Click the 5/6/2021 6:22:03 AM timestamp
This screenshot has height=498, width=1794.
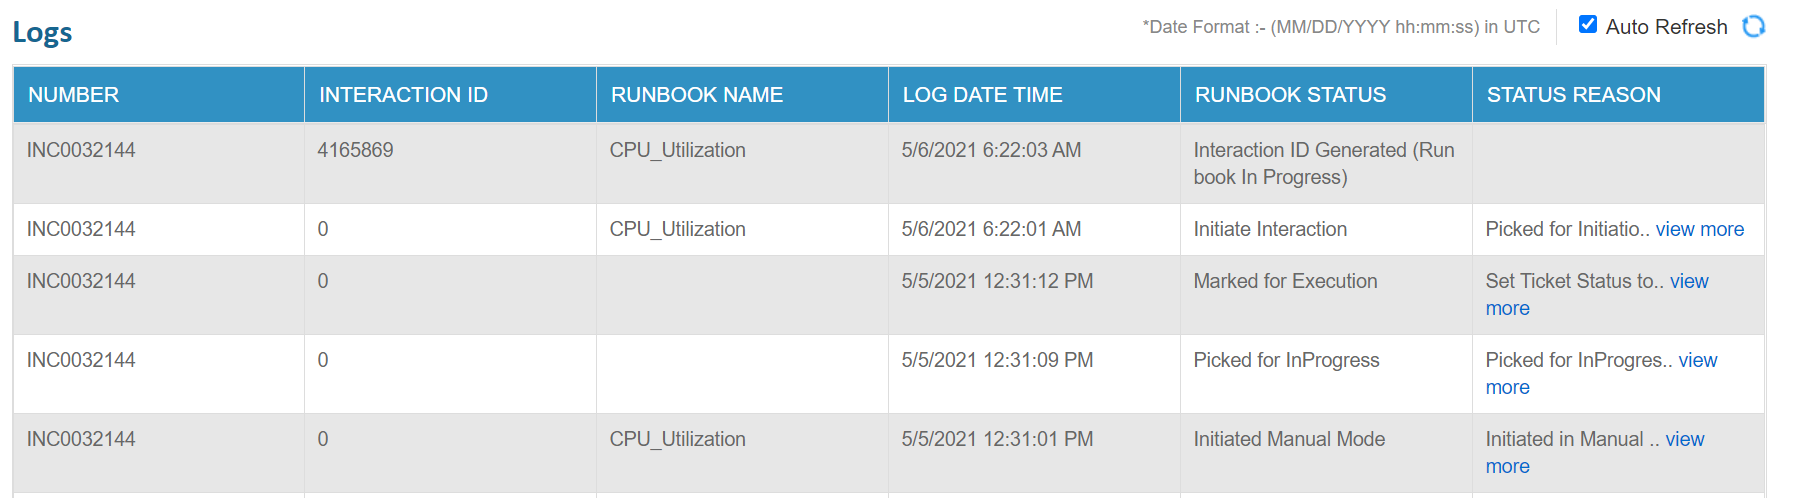click(991, 150)
